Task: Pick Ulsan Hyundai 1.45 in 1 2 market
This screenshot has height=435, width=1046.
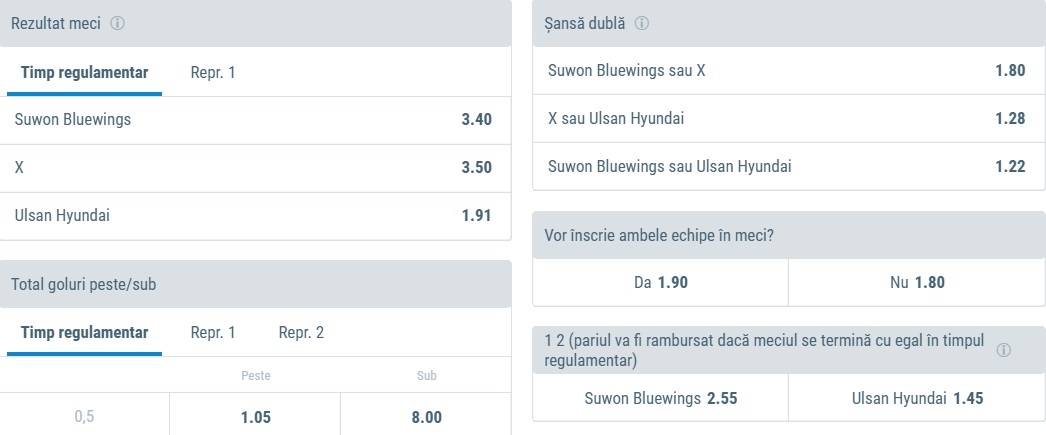Action: pos(916,398)
